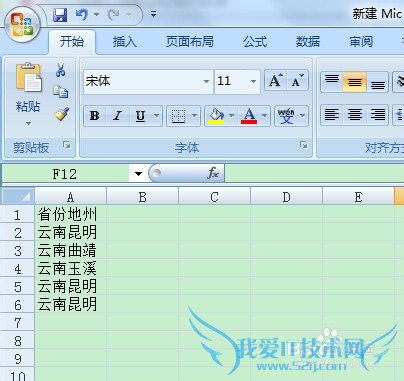Image resolution: width=404 pixels, height=381 pixels.
Task: Align text left
Action: (x=332, y=115)
